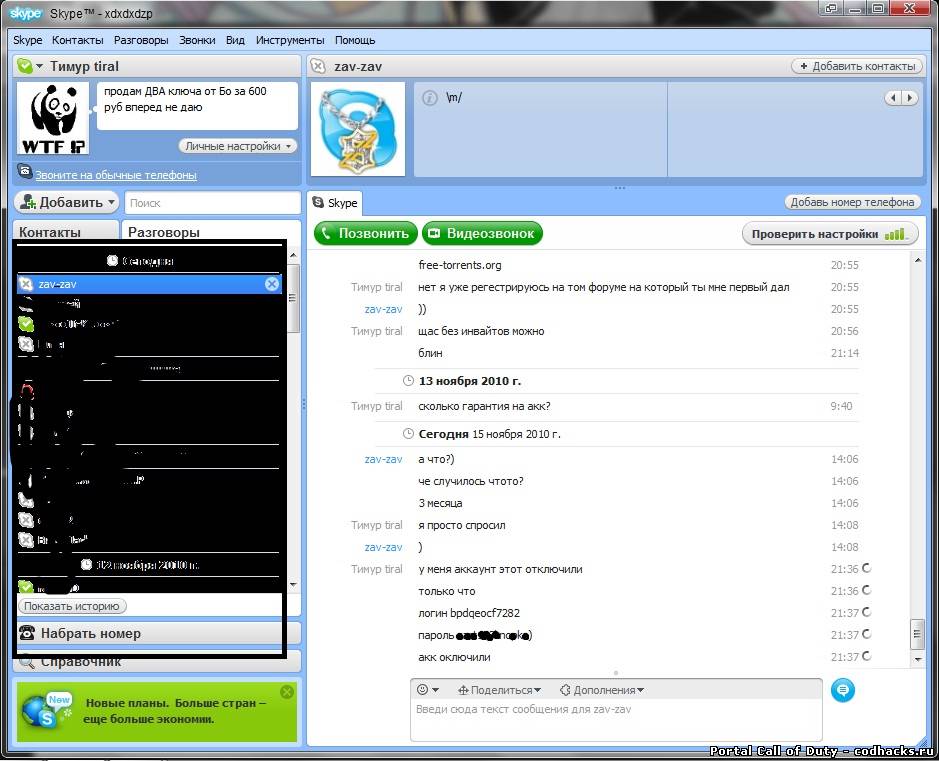Open the Разговоры menu in the menu bar
This screenshot has width=939, height=761.
(141, 40)
